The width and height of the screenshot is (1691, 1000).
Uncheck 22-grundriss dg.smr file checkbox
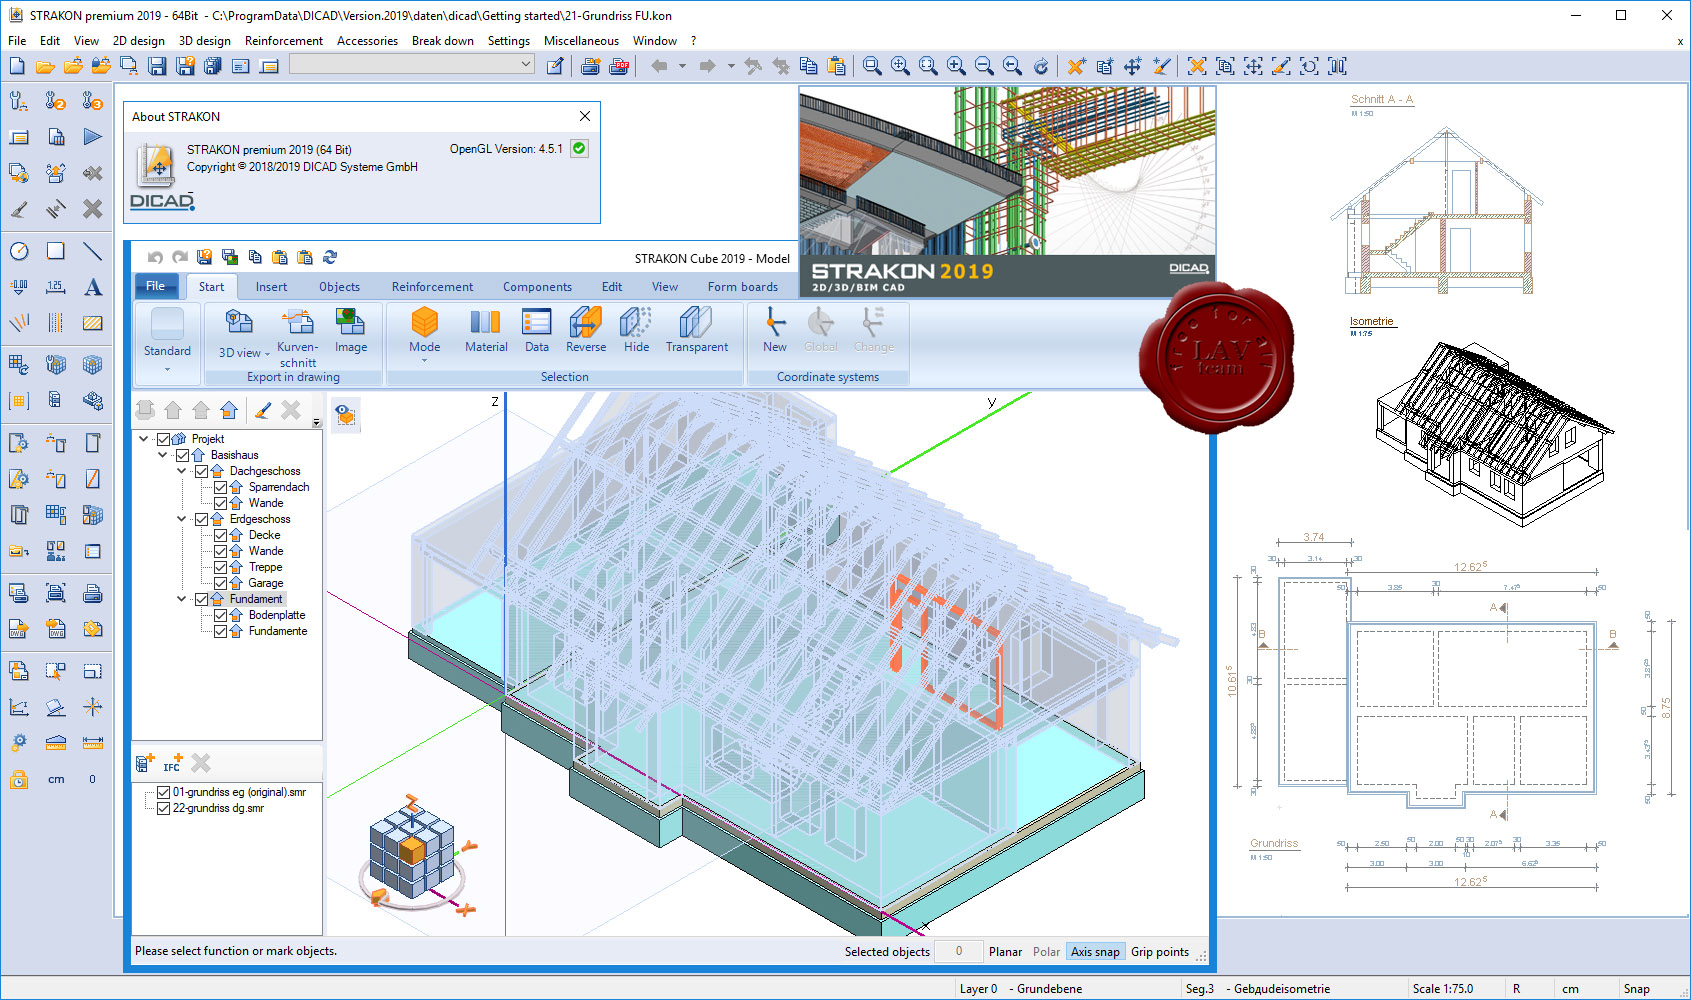164,808
